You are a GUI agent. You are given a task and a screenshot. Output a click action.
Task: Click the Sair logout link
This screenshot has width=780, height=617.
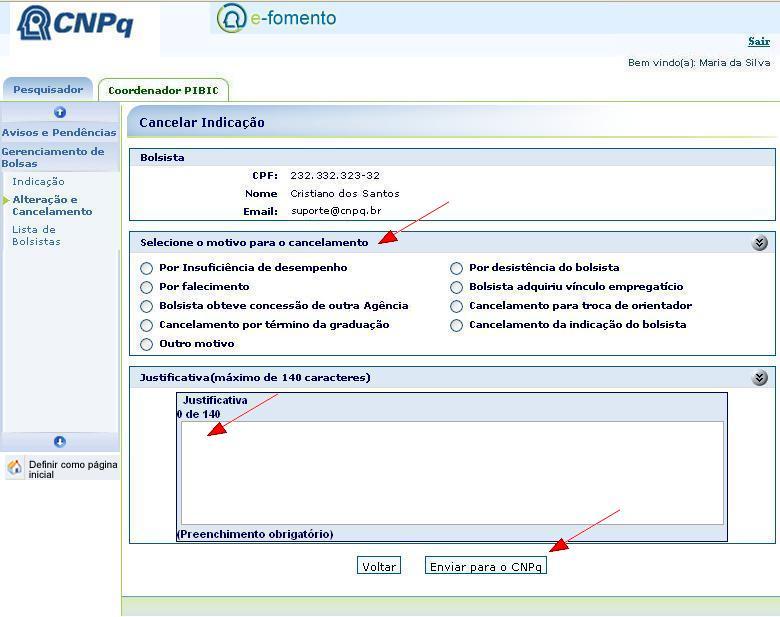click(x=758, y=41)
